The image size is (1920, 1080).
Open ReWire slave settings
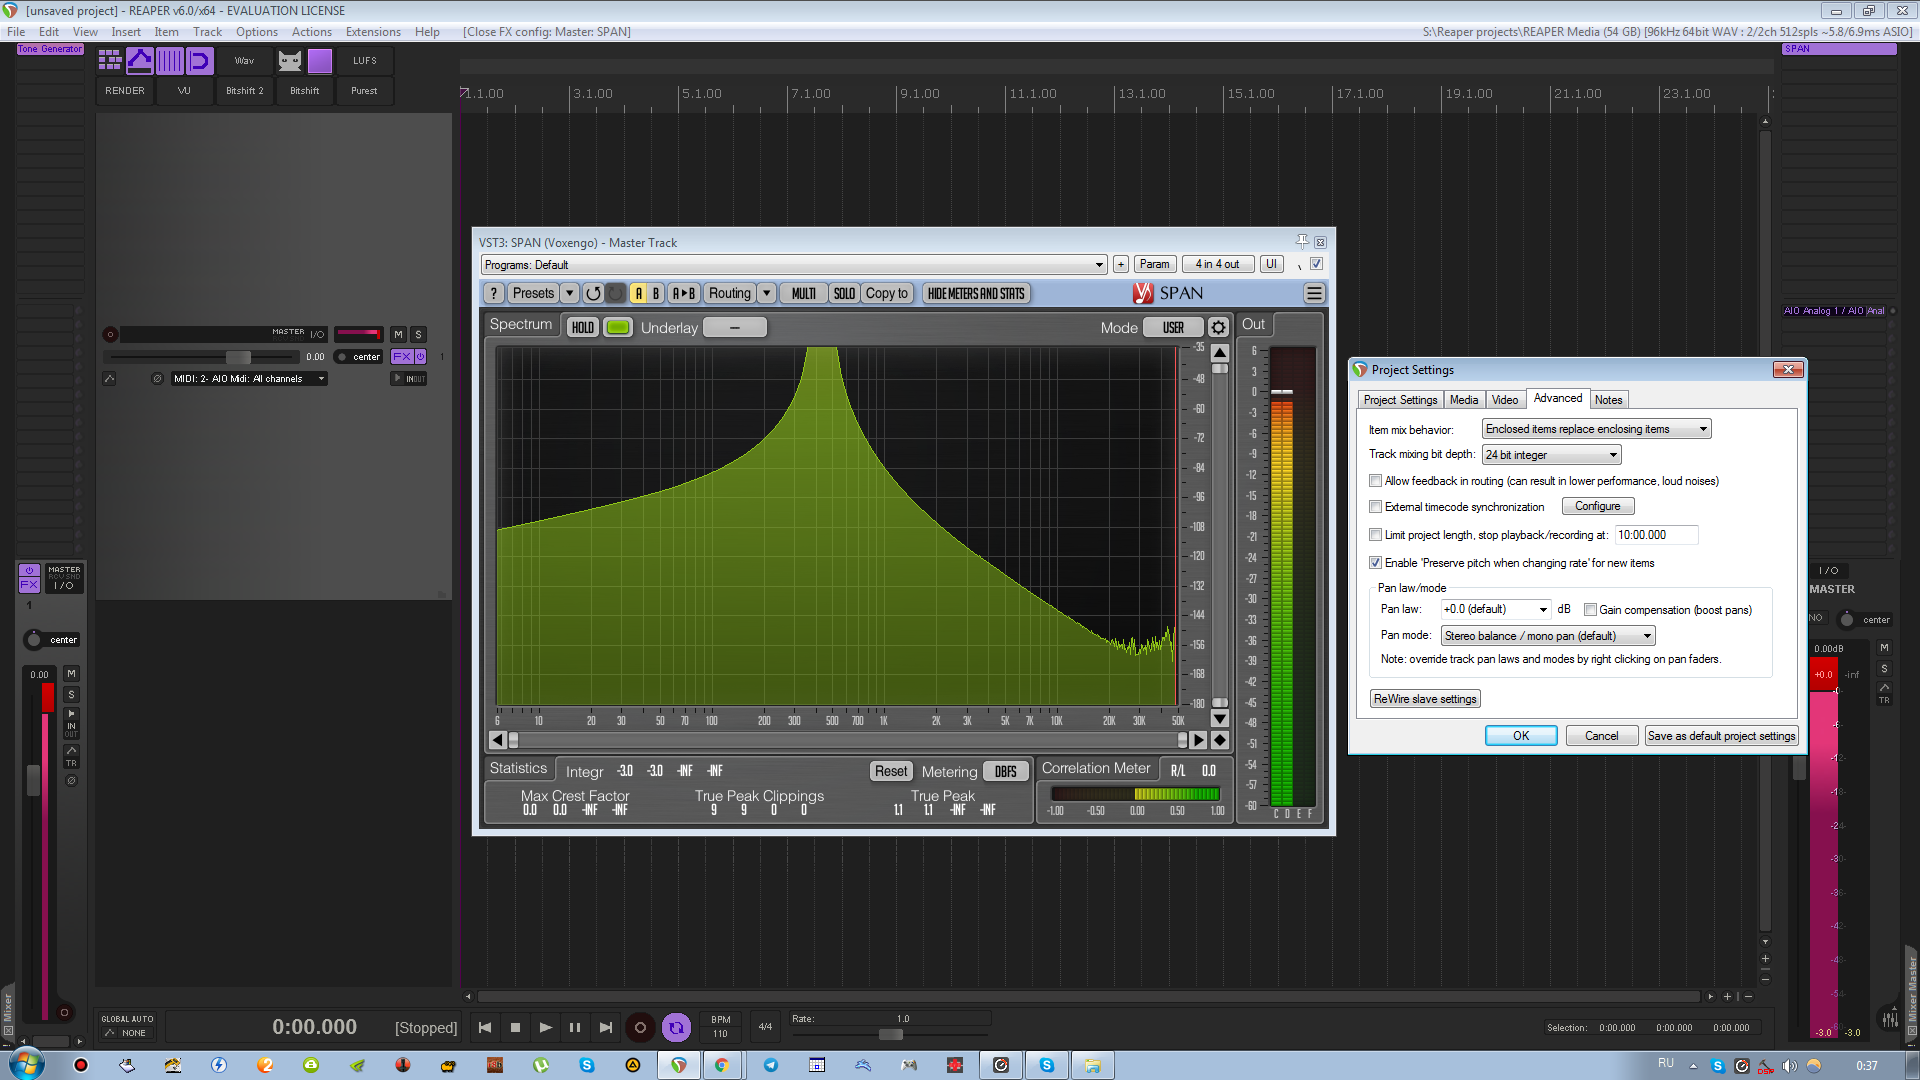pyautogui.click(x=1425, y=699)
